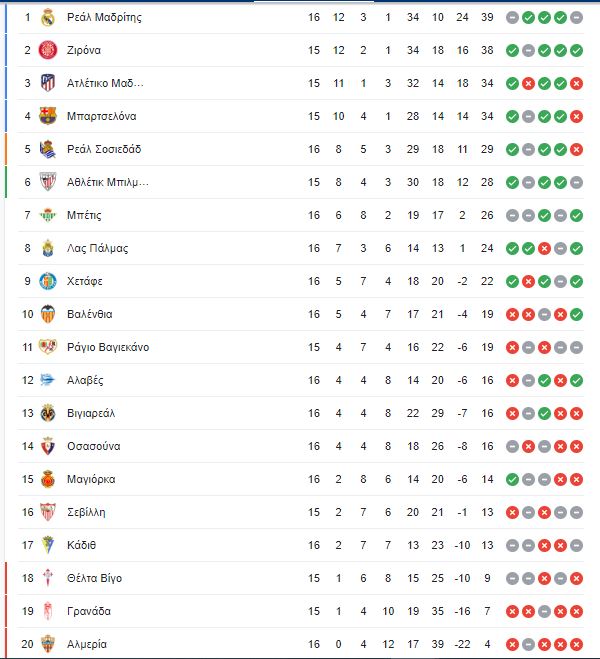Image resolution: width=600 pixels, height=659 pixels.
Task: Click the Almería team logo
Action: (48, 644)
